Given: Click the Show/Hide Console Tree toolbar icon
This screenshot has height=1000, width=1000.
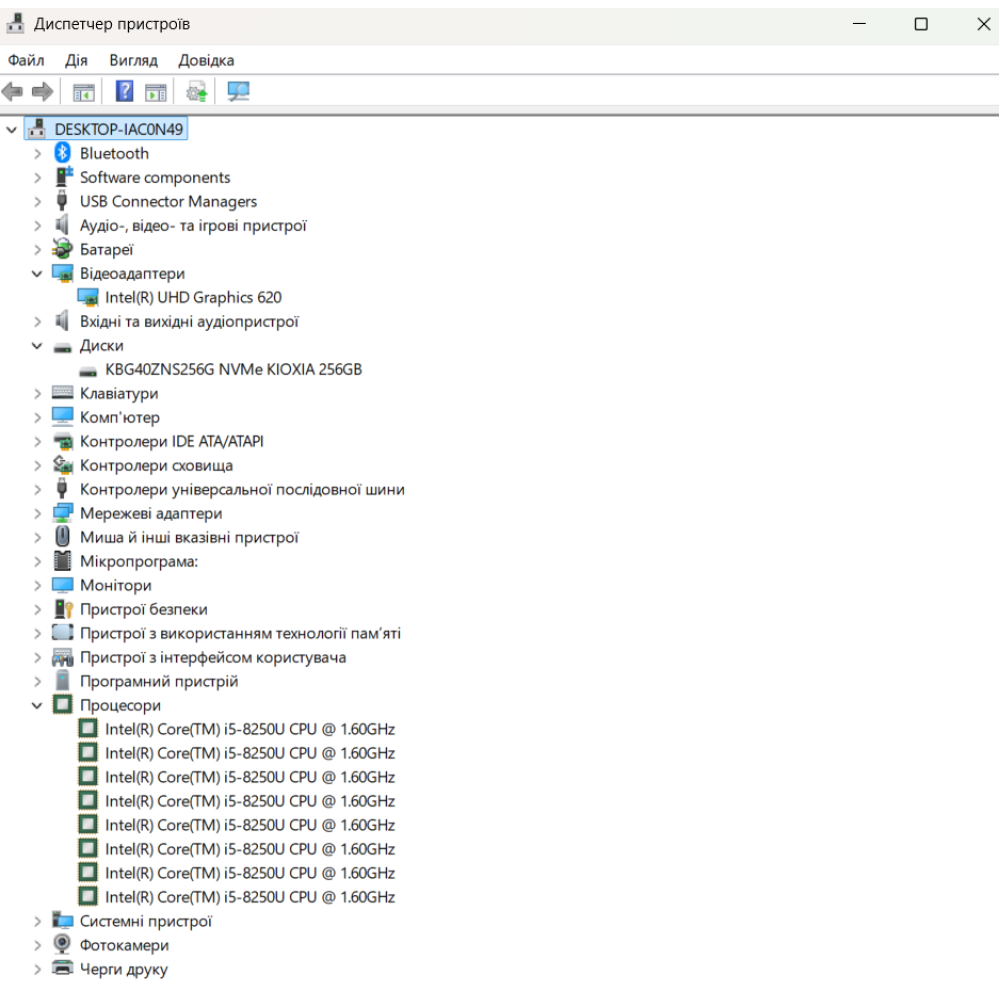Looking at the screenshot, I should [83, 92].
